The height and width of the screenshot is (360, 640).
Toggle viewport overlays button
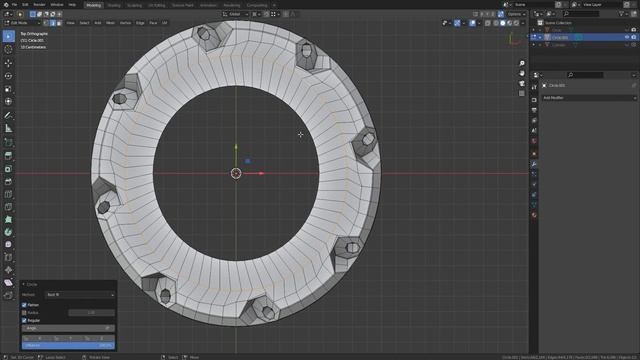pos(472,23)
